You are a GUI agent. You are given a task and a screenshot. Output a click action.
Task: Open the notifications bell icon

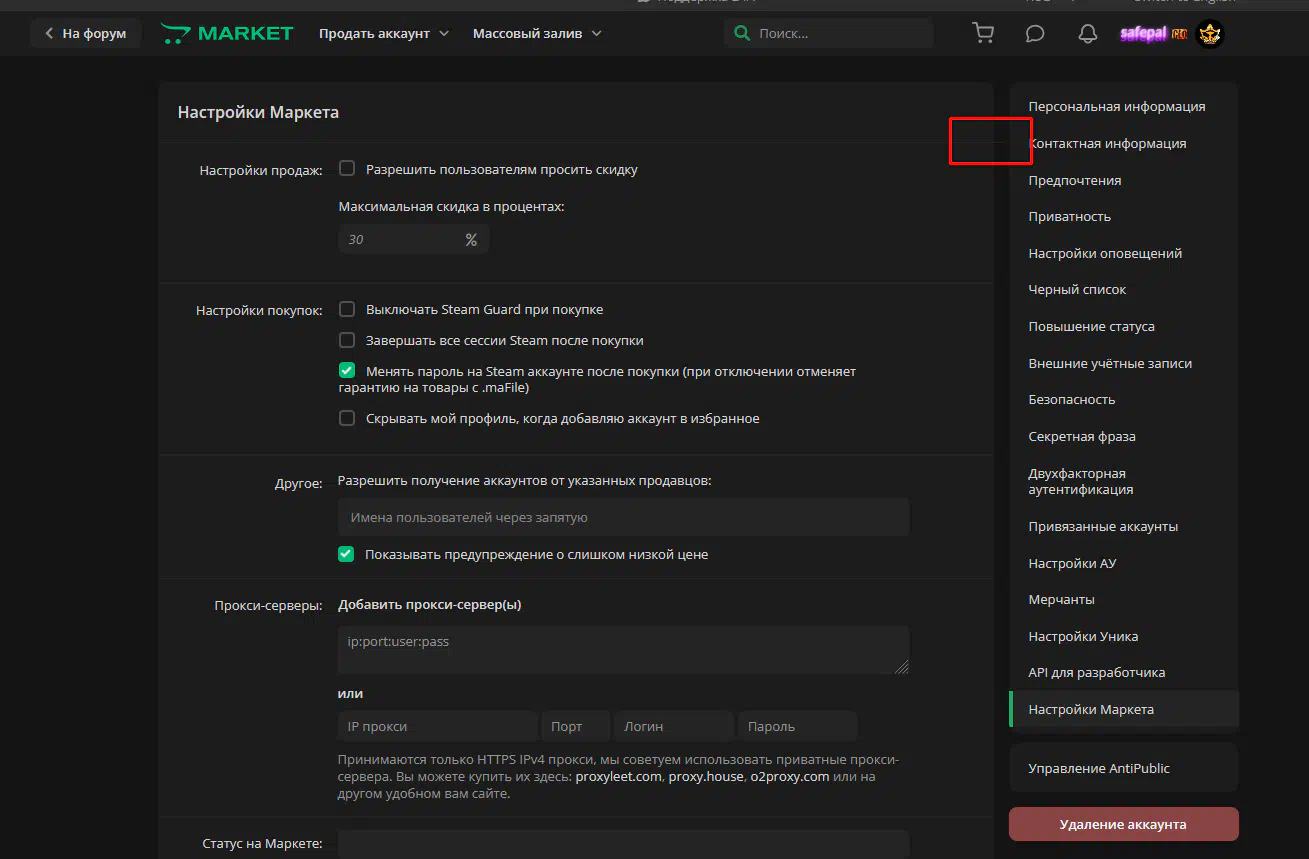[x=1088, y=33]
